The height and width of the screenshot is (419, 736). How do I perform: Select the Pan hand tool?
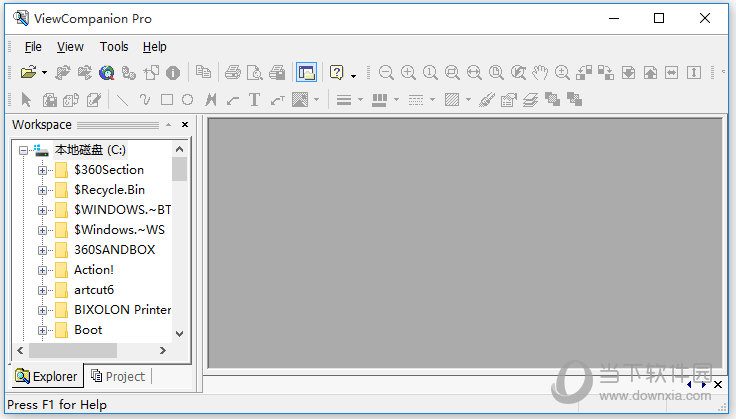pyautogui.click(x=540, y=72)
